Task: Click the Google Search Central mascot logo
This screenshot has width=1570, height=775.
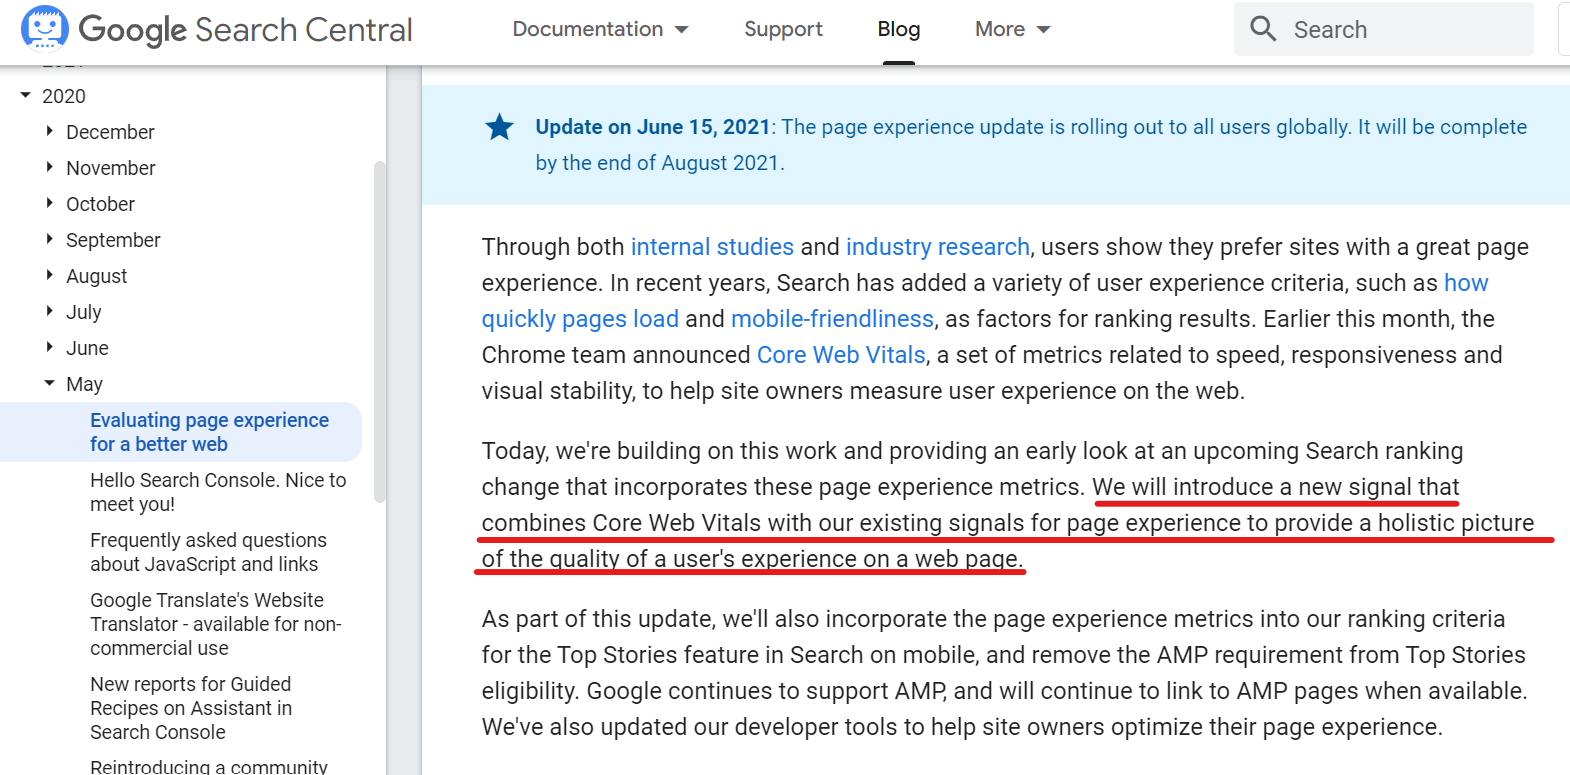Action: click(45, 28)
